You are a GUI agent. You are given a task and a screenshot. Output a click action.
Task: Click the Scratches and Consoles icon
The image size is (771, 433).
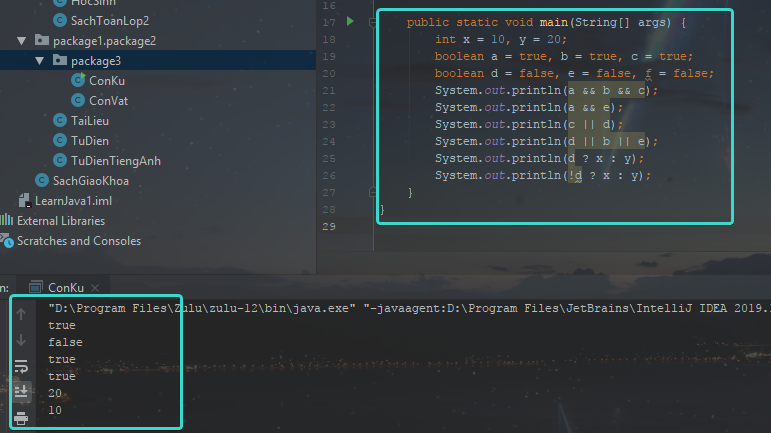pos(7,240)
